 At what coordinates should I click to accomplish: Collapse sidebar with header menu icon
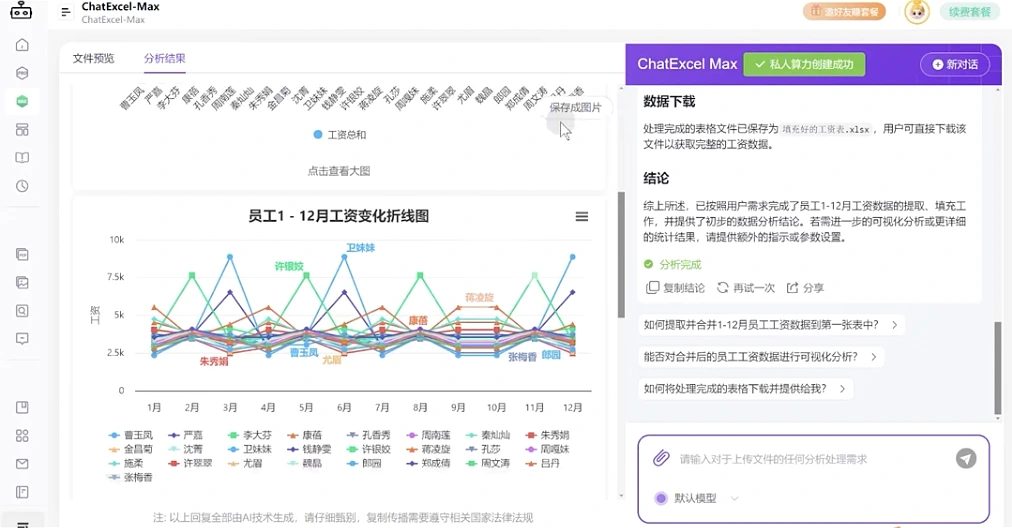(65, 12)
